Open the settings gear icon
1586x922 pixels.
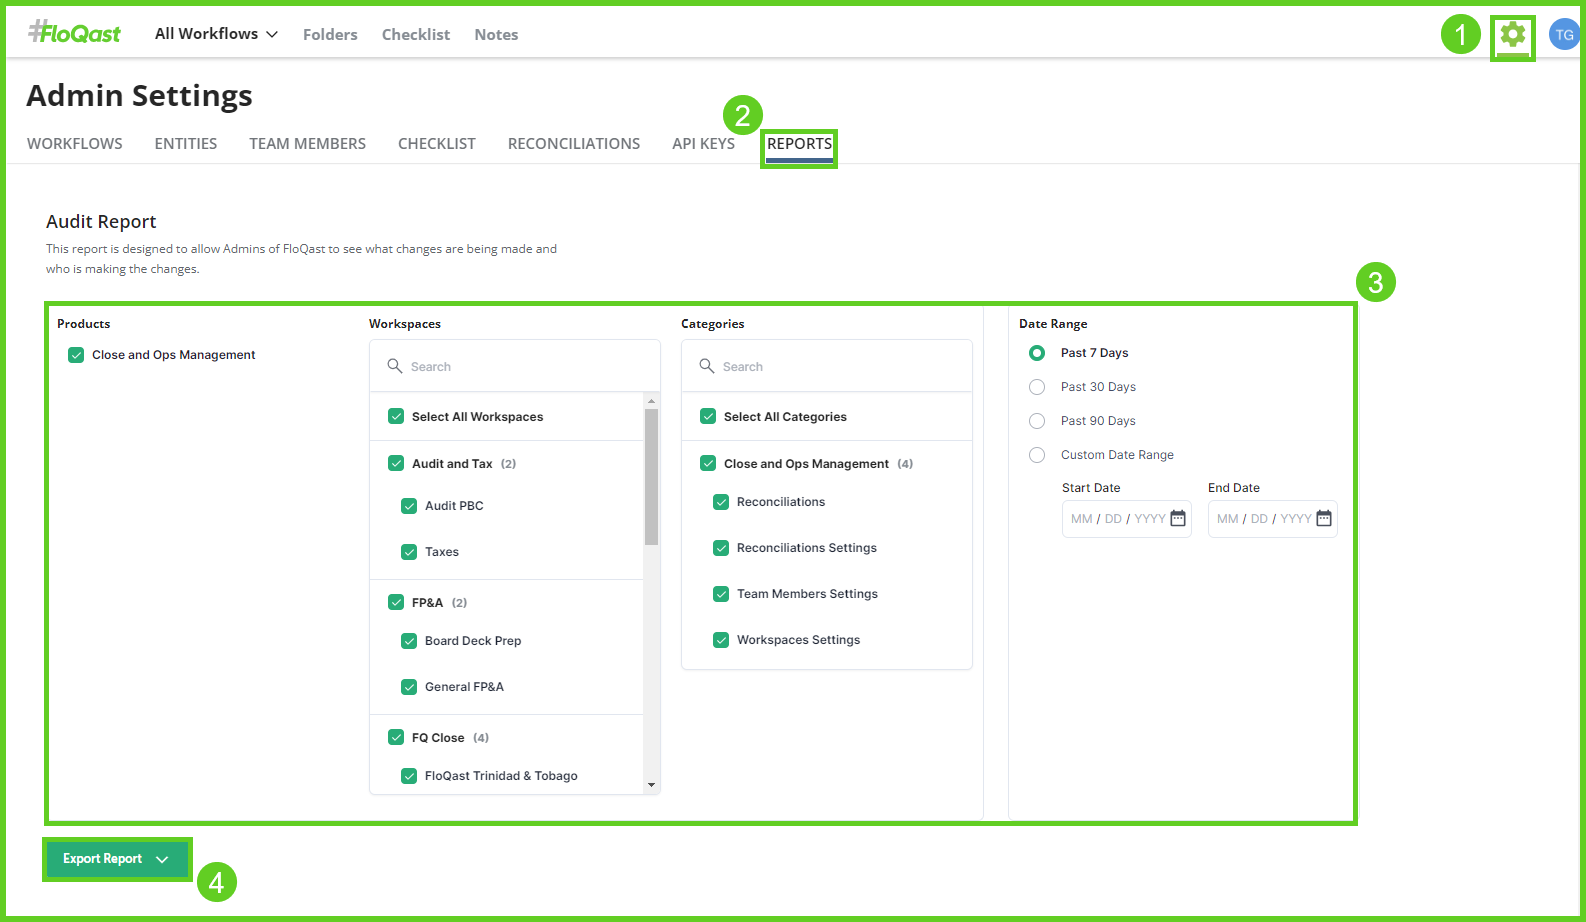coord(1513,35)
